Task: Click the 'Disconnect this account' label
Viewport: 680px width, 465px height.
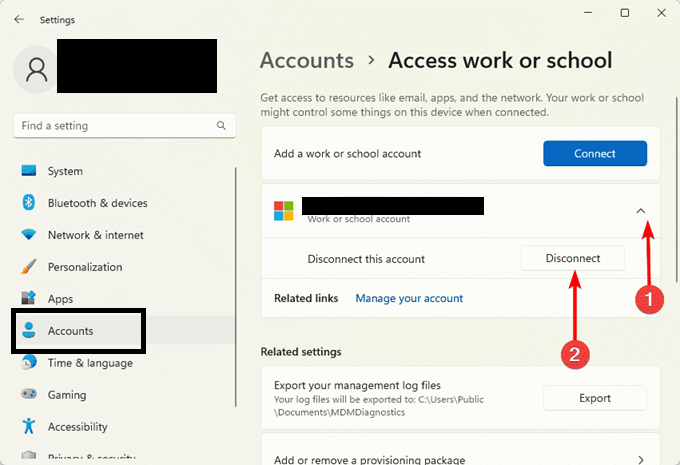Action: click(x=366, y=259)
